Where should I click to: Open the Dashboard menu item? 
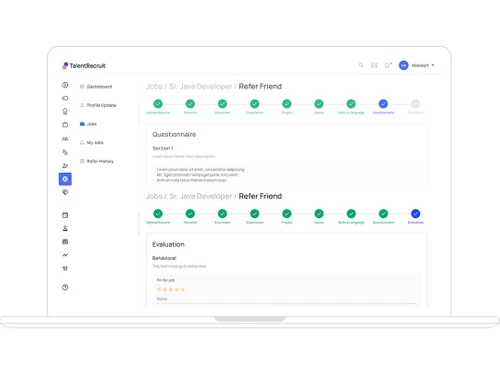96,87
